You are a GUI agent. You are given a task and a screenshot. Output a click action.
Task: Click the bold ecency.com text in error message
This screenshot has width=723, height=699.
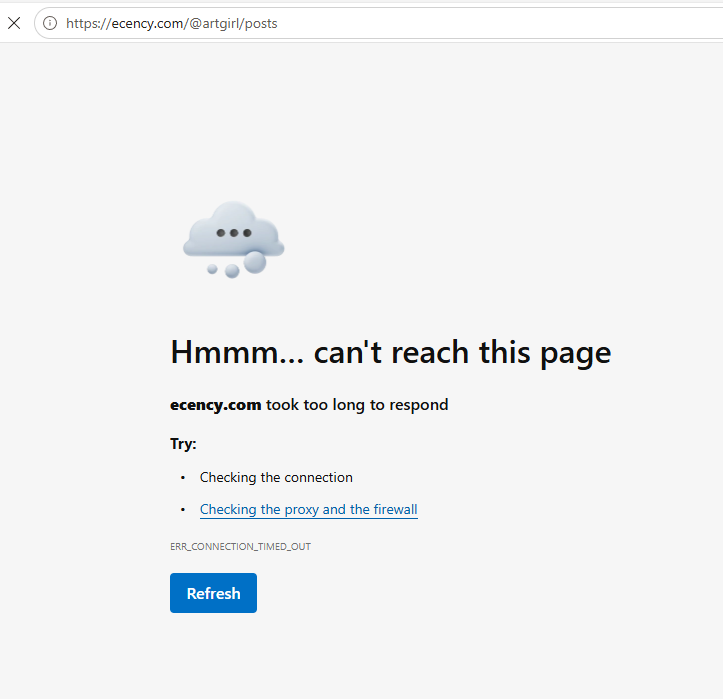[216, 405]
